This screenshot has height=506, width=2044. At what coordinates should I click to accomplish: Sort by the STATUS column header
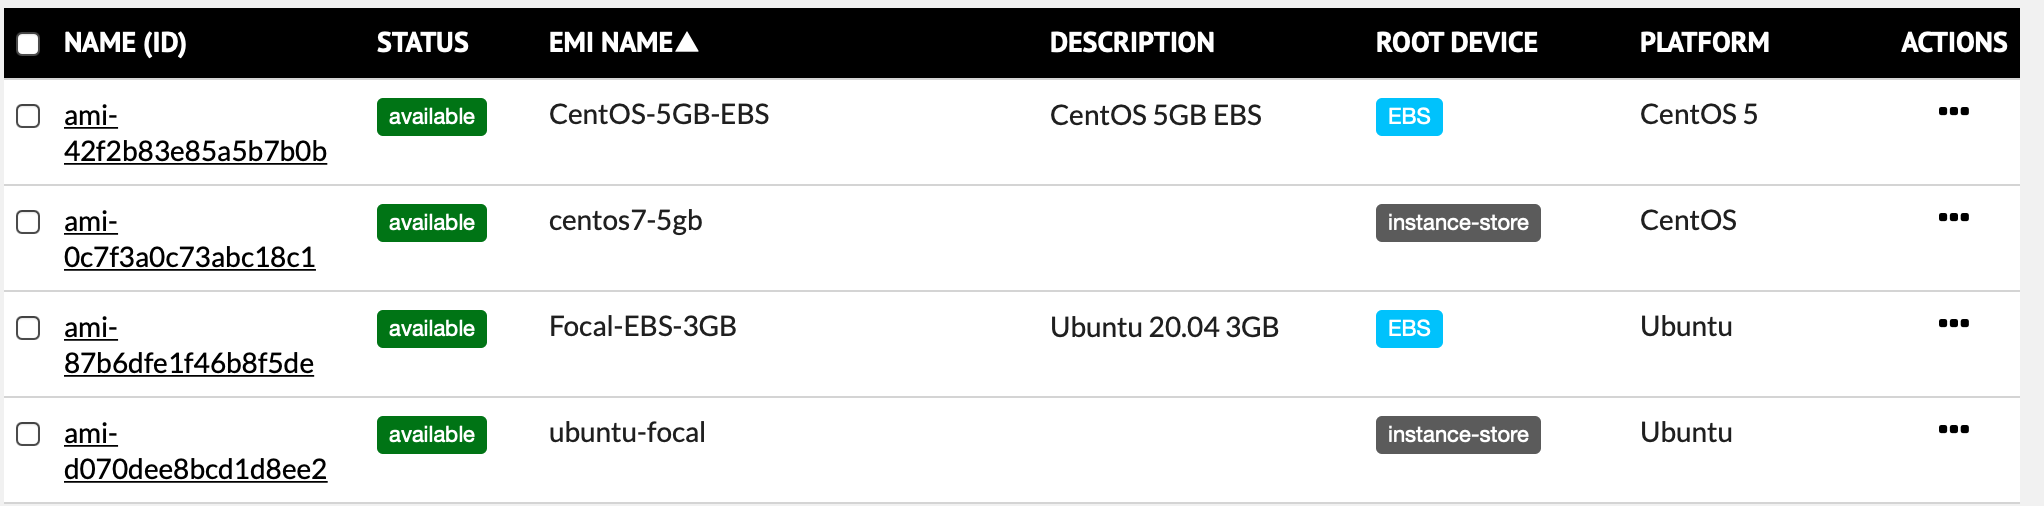pos(422,42)
